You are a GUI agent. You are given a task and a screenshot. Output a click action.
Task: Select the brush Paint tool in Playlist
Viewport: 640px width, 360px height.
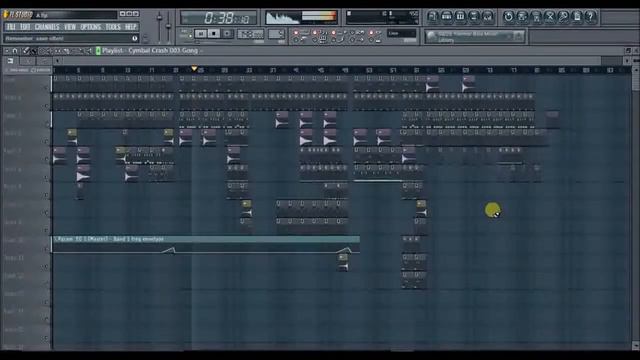point(34,51)
